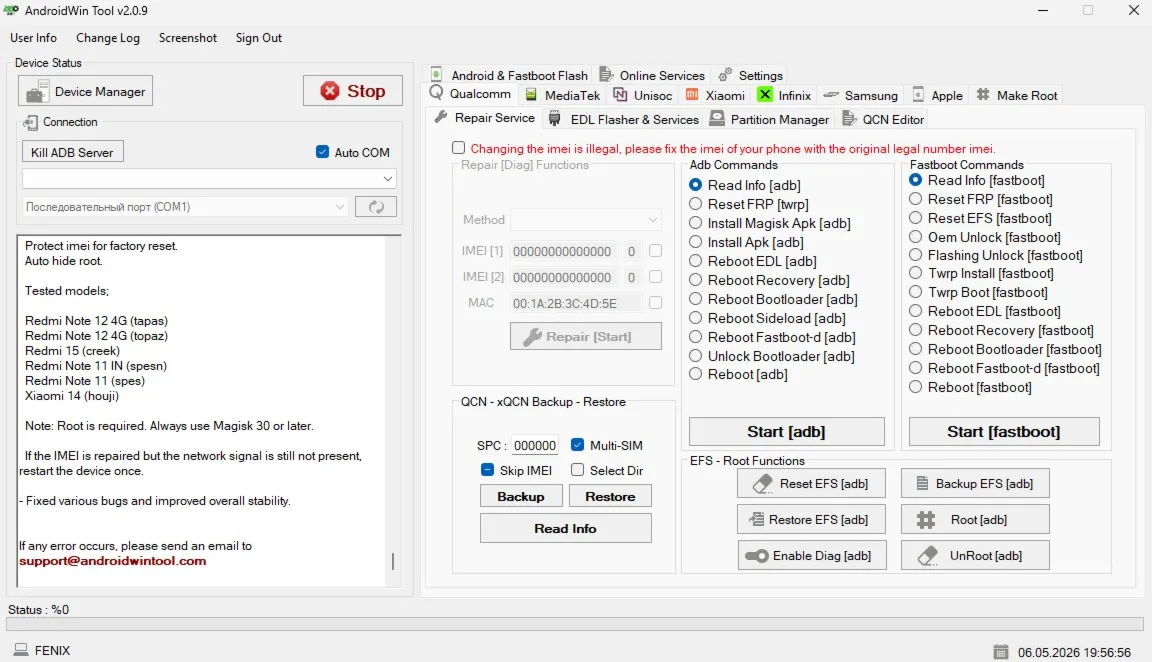Select Reboot EDL [adb] radio button
The image size is (1152, 662).
[695, 261]
